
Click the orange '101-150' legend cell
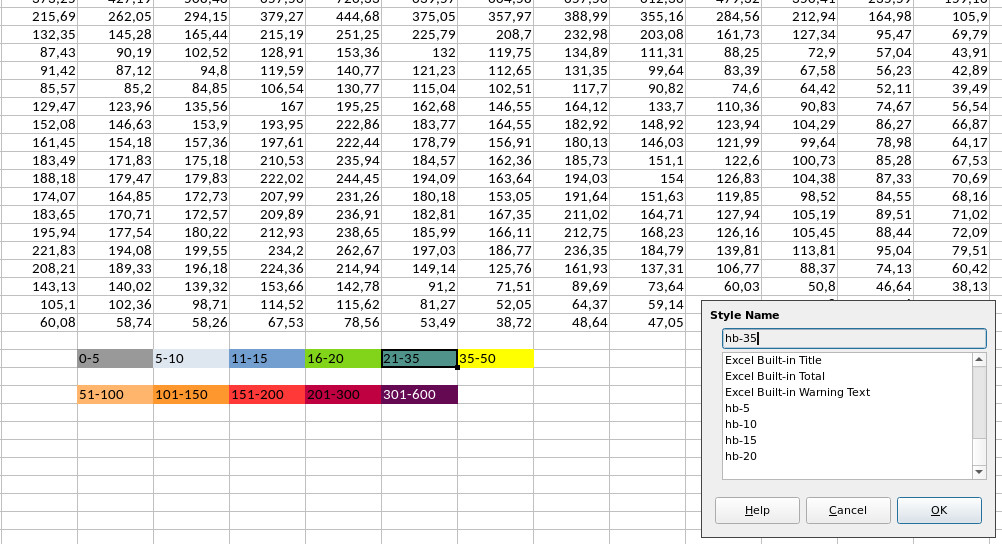pyautogui.click(x=191, y=394)
